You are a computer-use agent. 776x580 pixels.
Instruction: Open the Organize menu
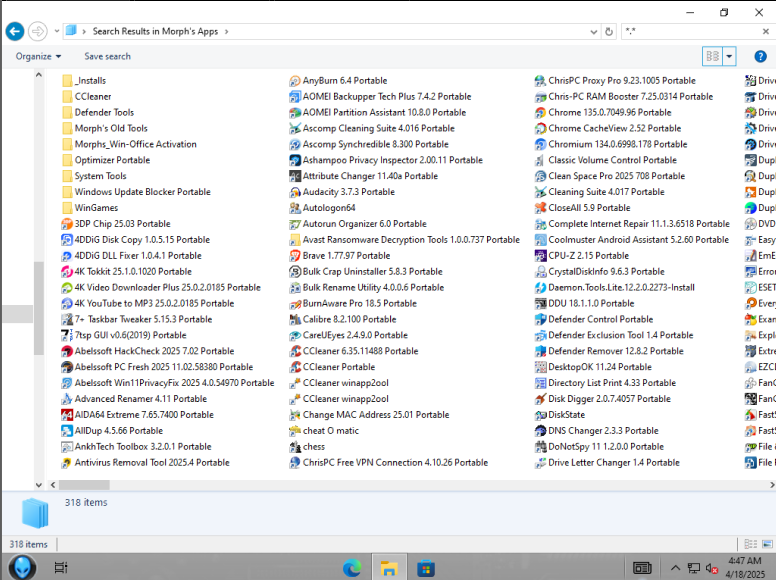pos(38,56)
